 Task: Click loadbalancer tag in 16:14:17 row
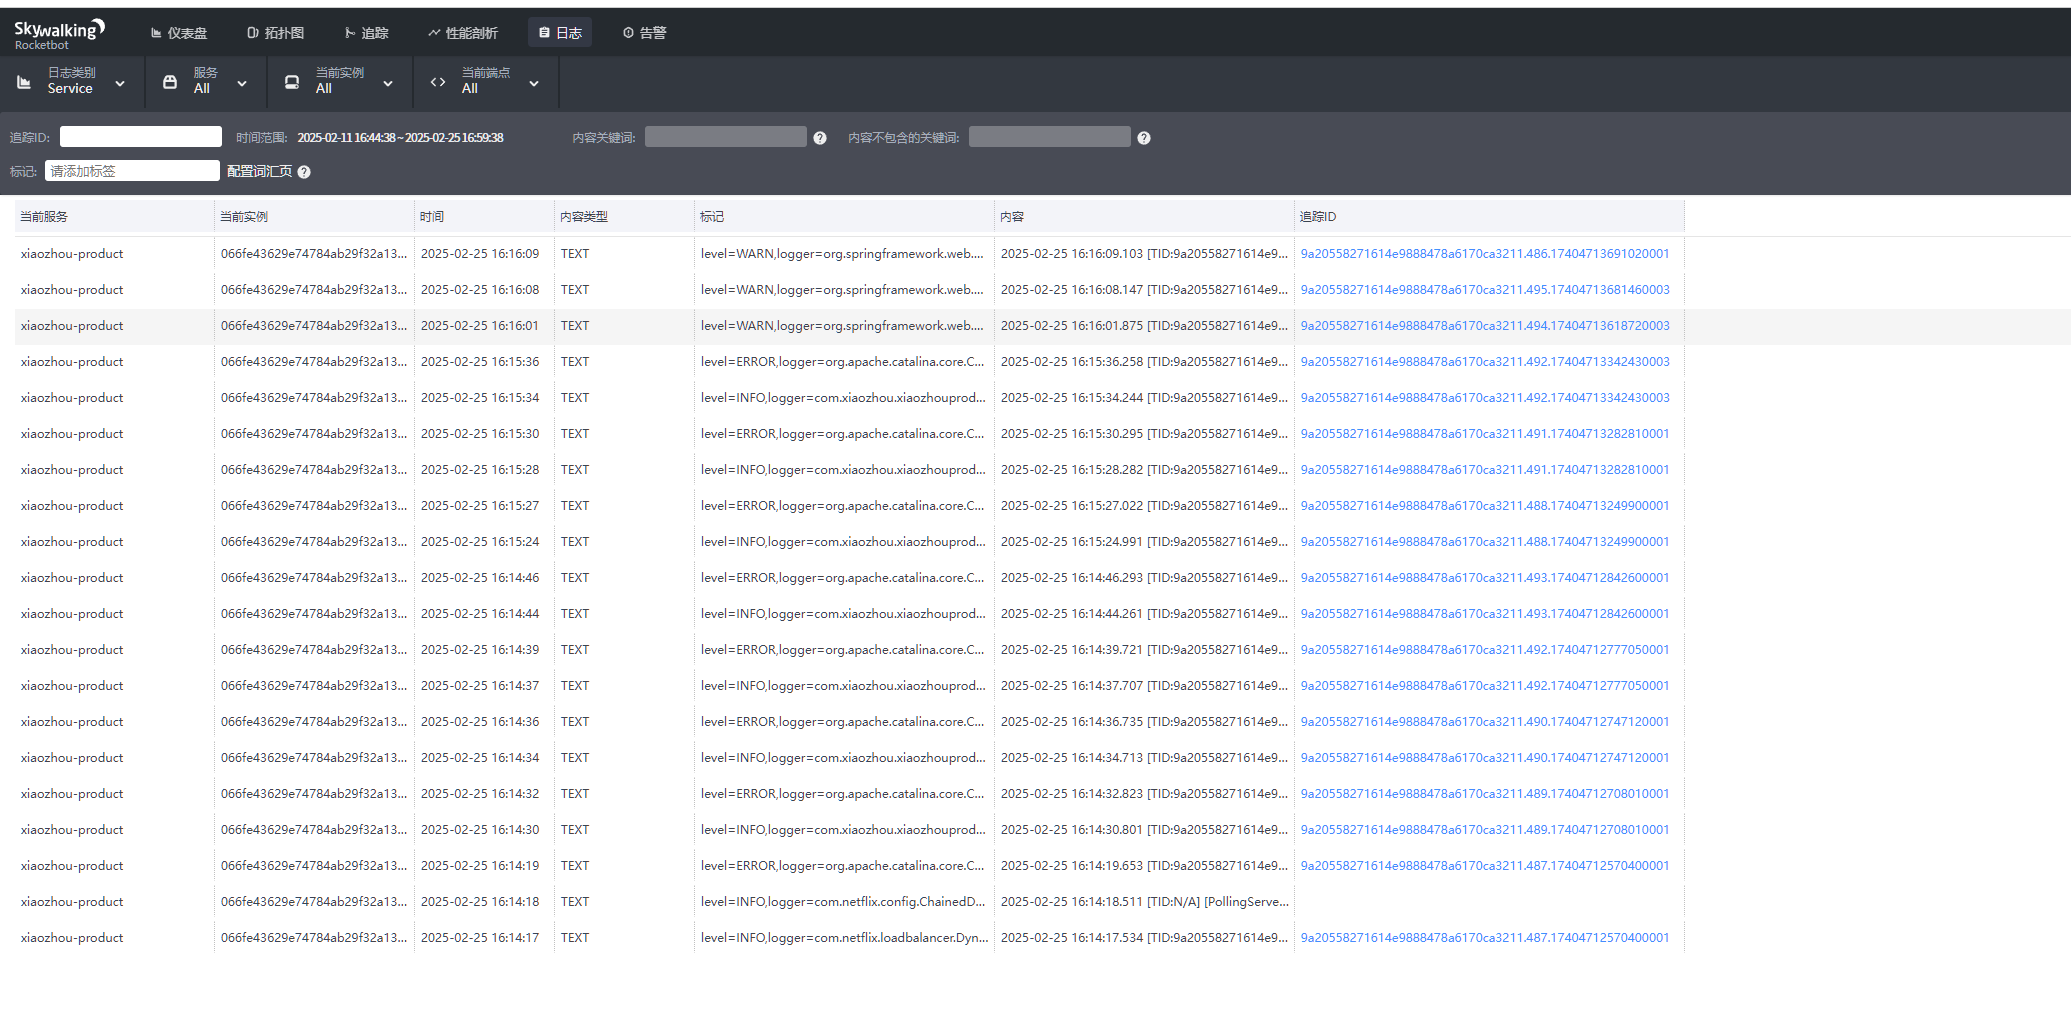click(844, 938)
